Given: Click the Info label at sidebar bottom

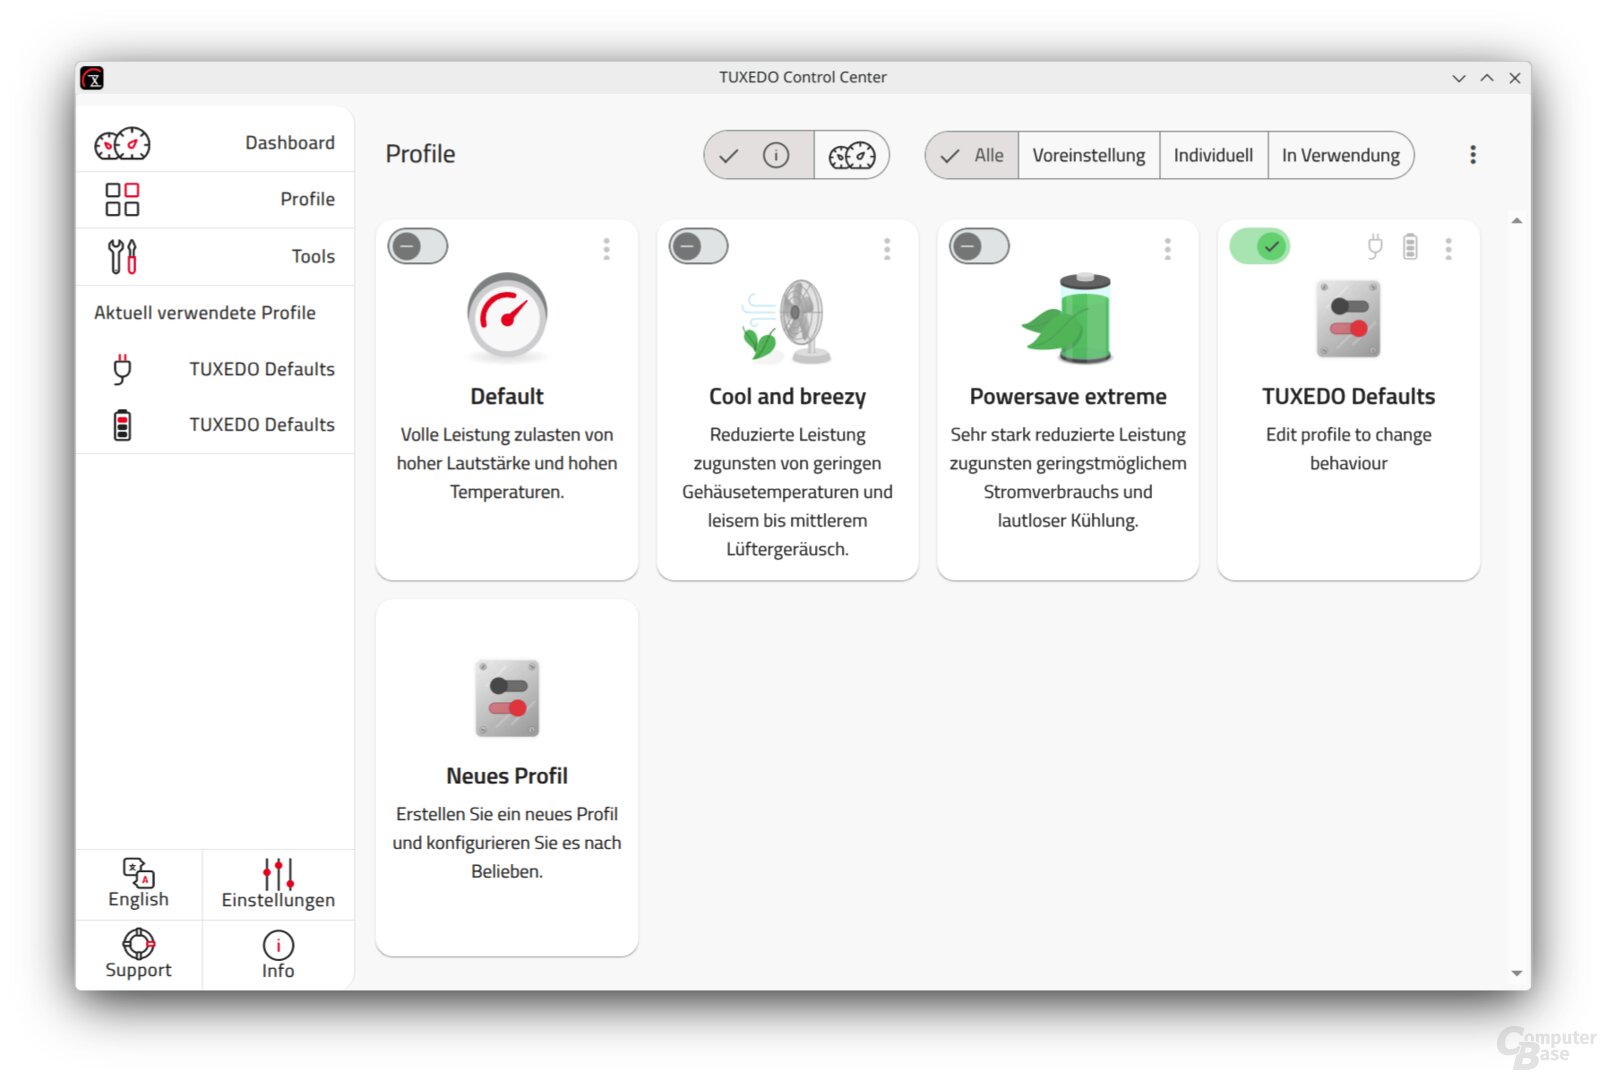Looking at the screenshot, I should tap(278, 971).
